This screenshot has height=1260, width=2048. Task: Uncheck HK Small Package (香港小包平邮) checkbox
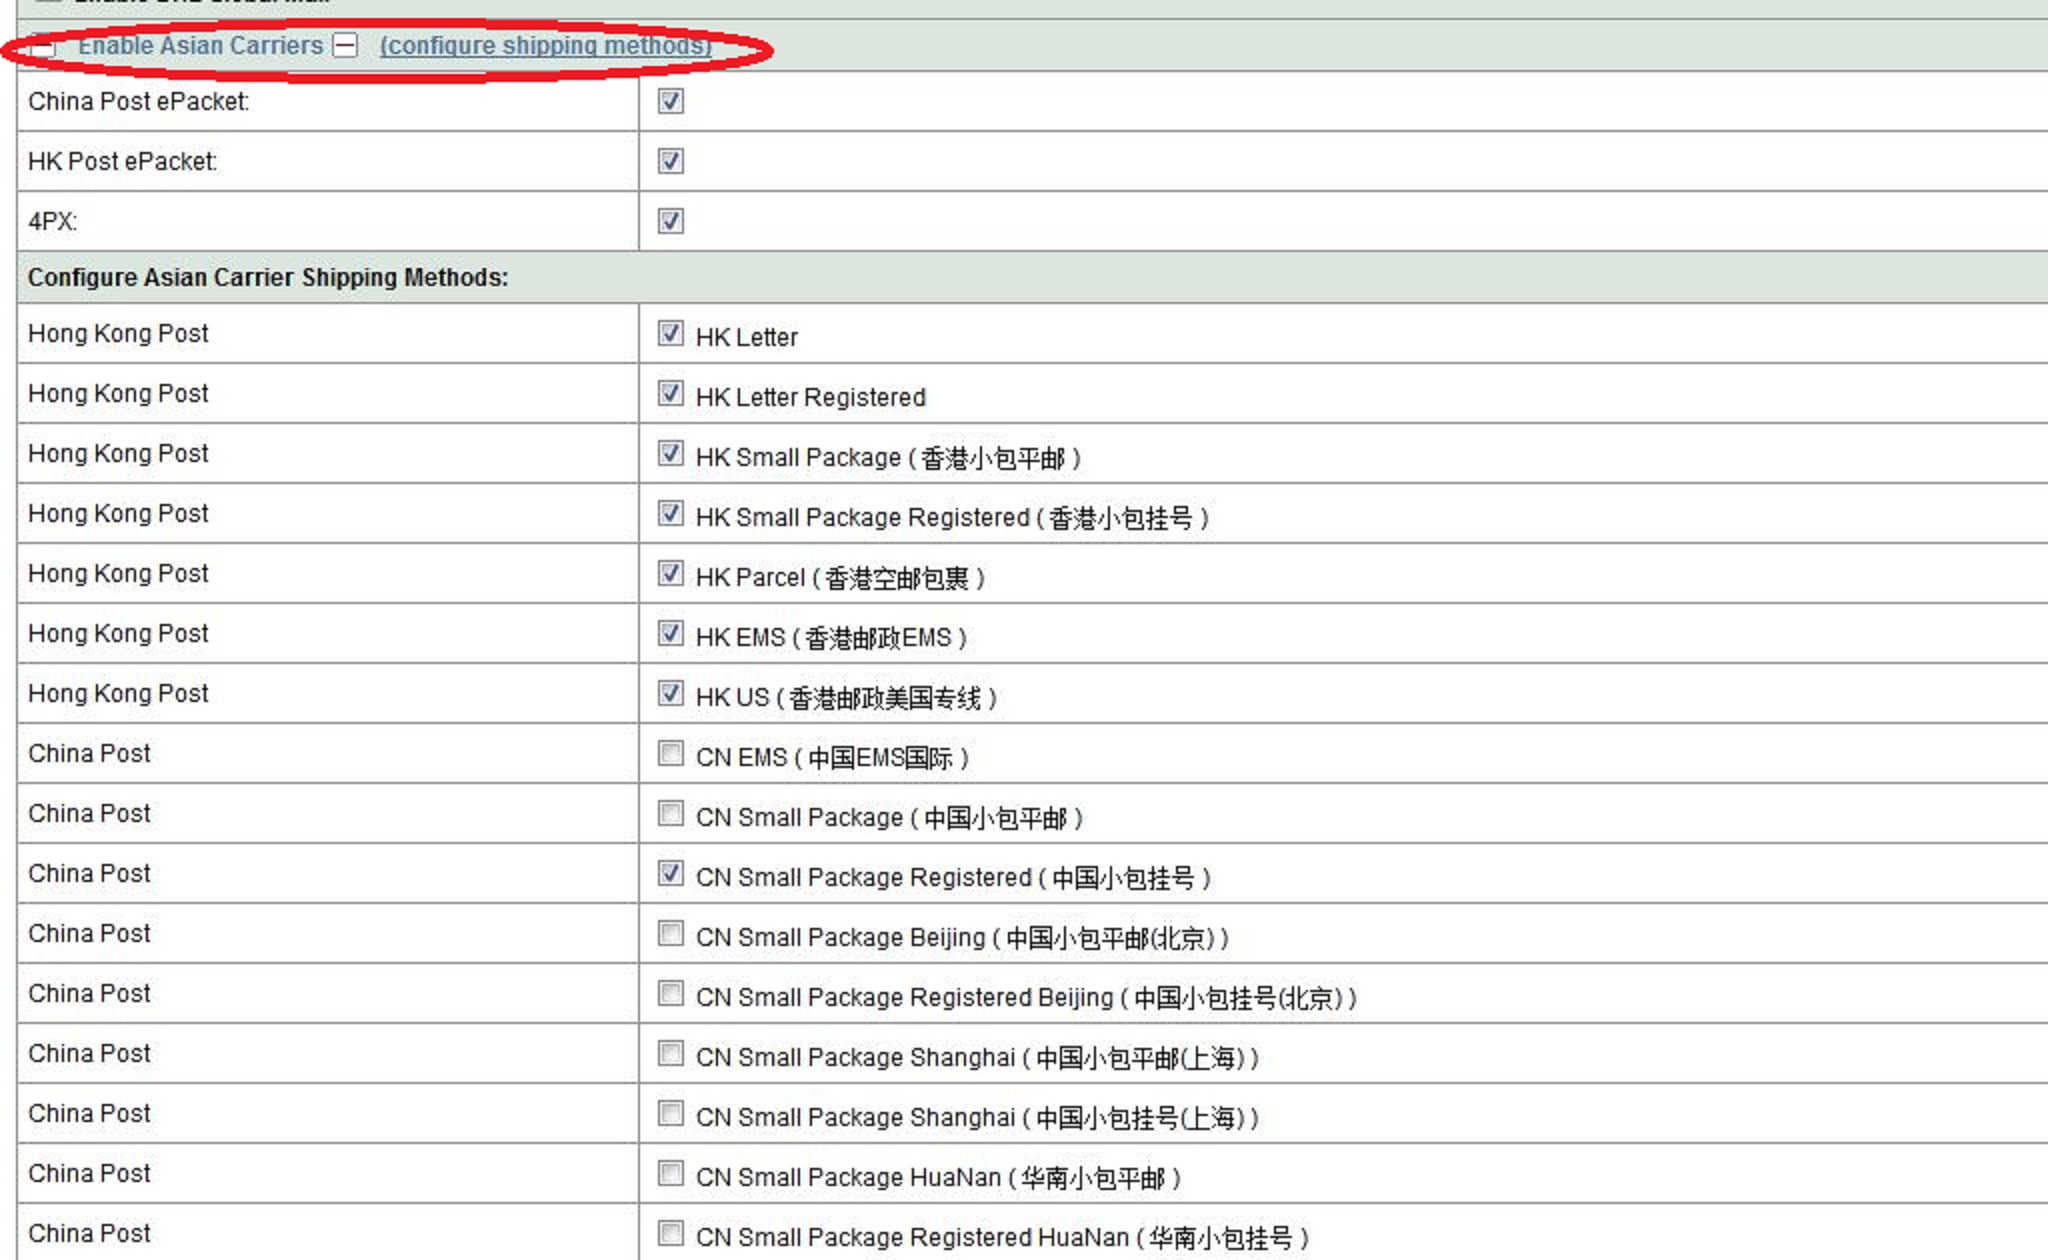coord(671,453)
